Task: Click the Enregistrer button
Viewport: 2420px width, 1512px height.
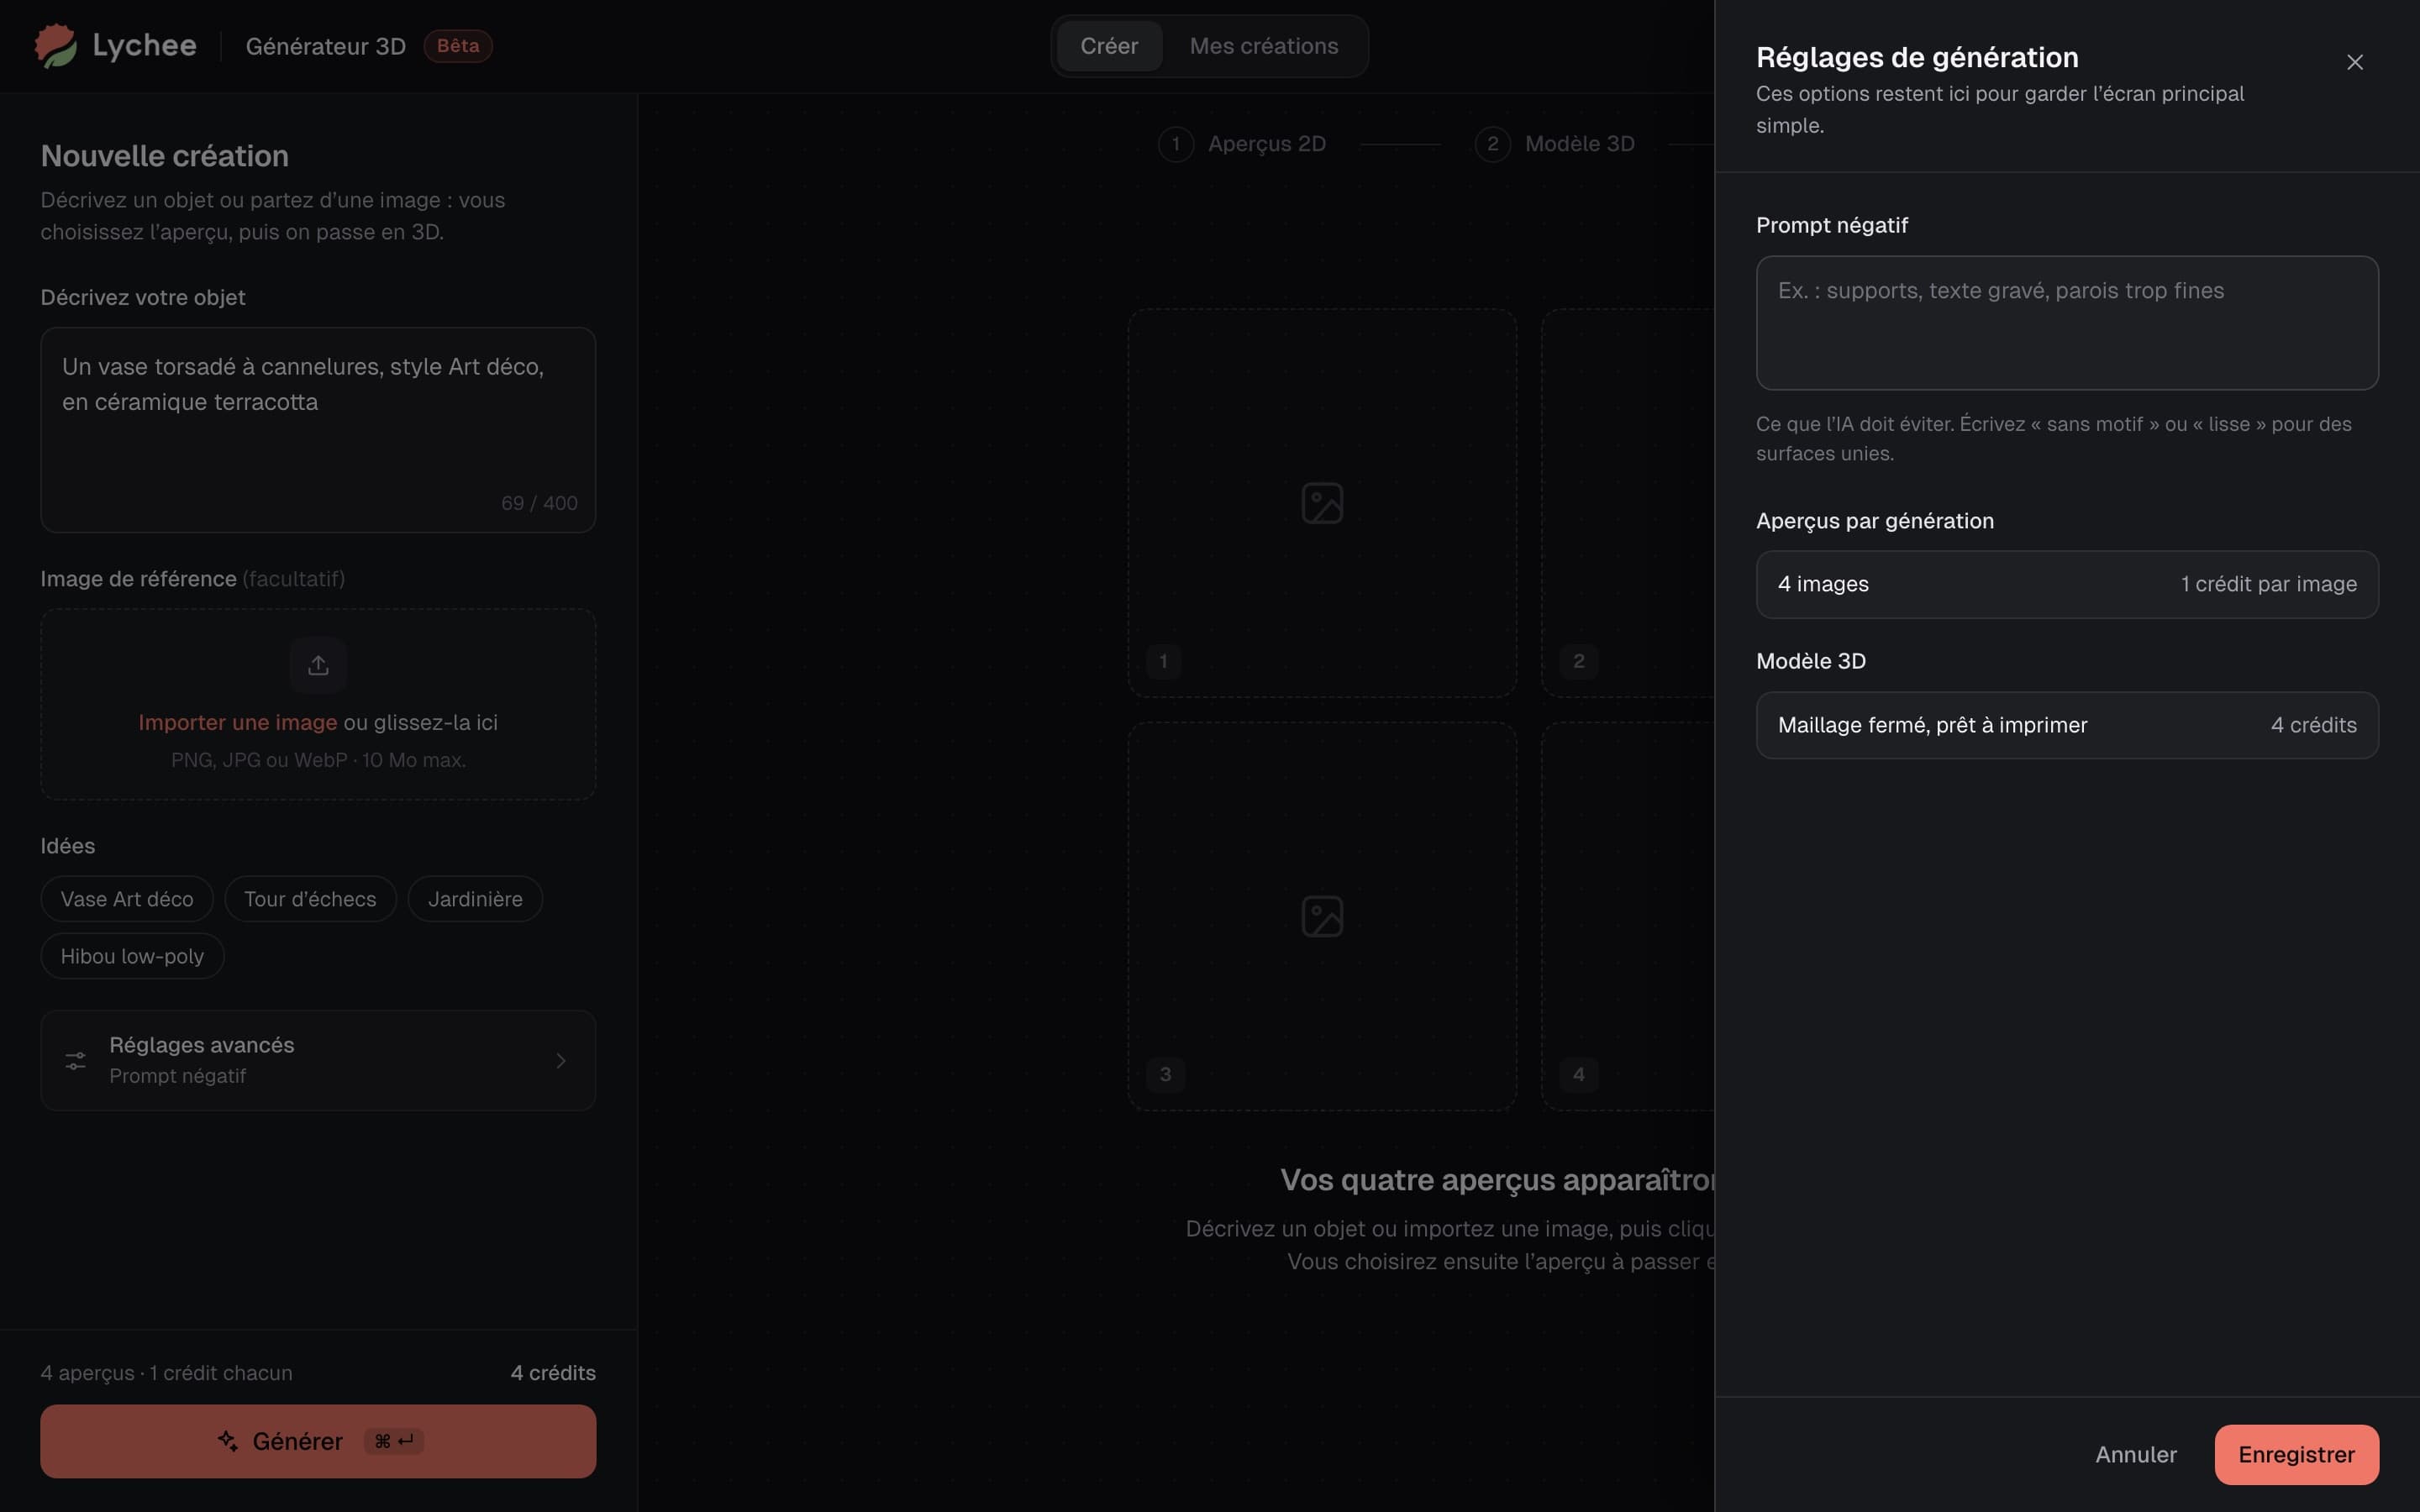Action: click(x=2296, y=1454)
